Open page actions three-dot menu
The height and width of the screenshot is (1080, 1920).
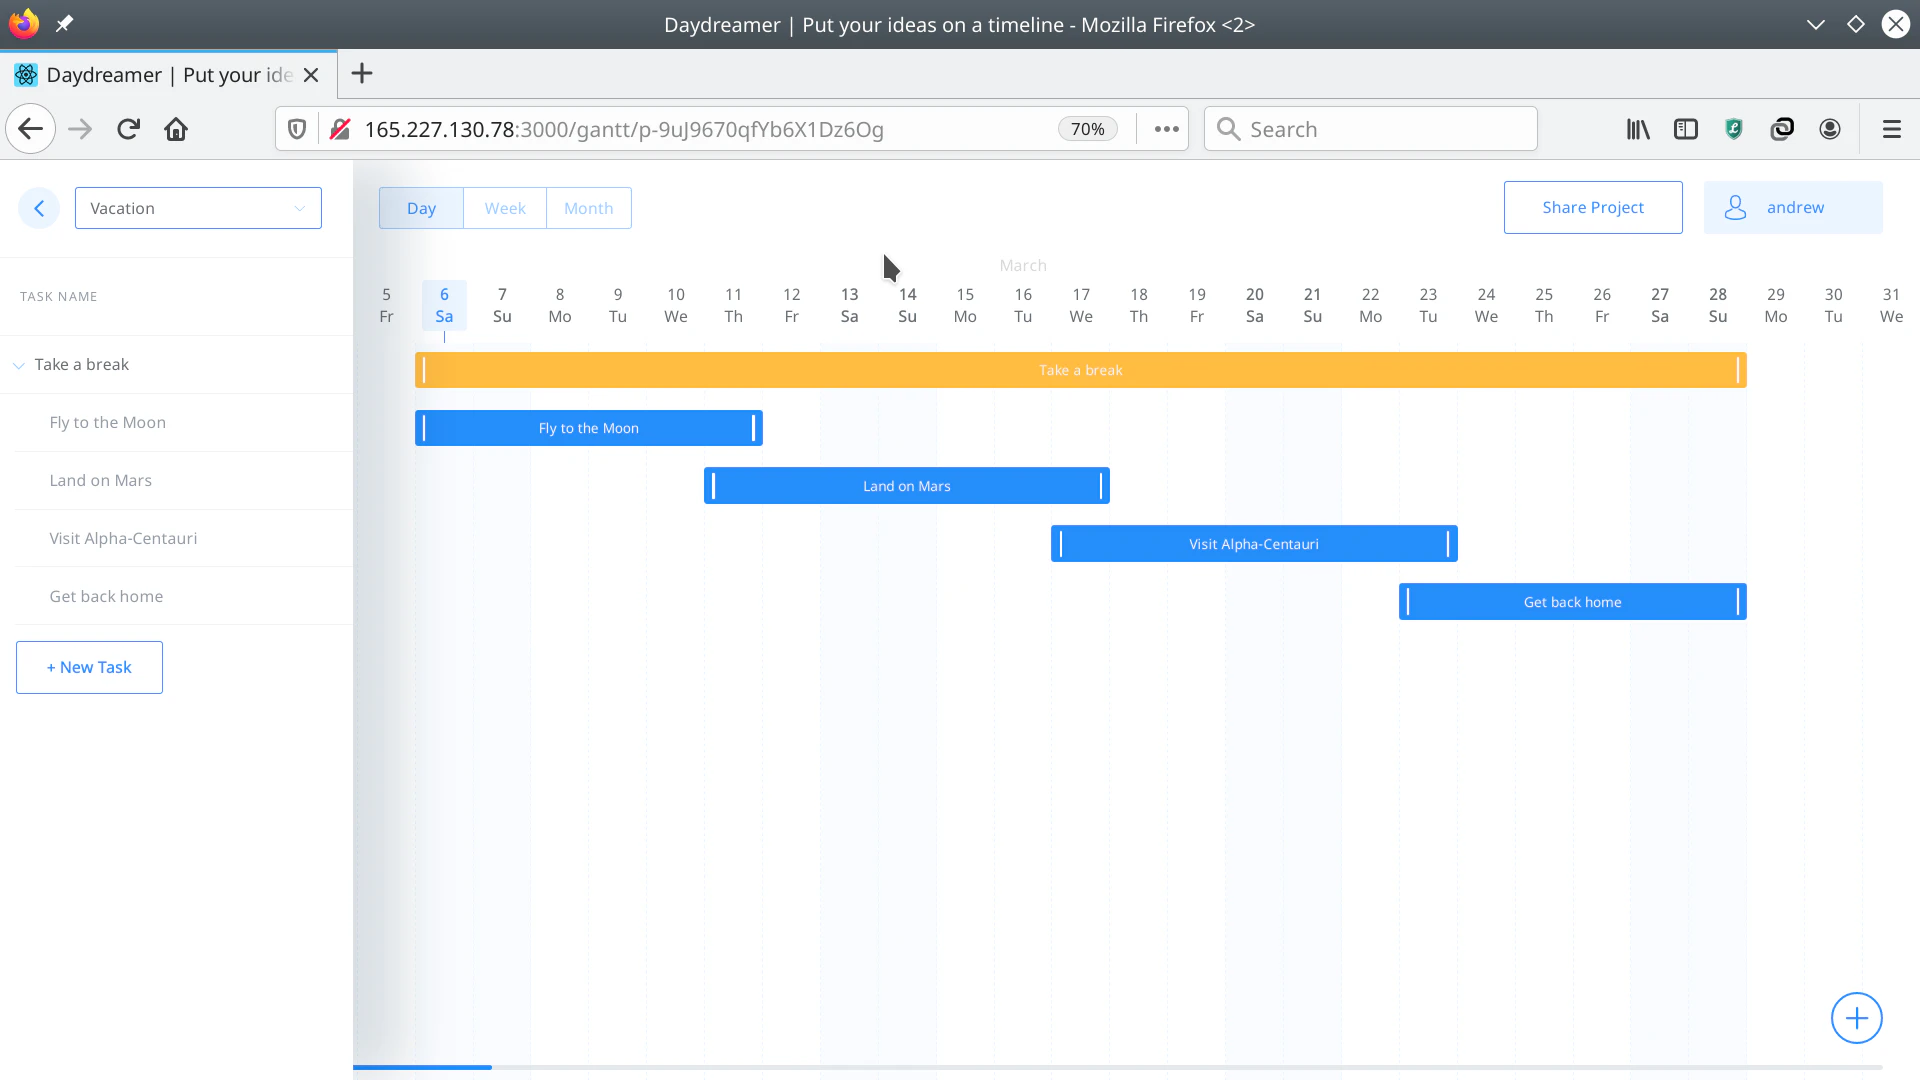pyautogui.click(x=1166, y=129)
